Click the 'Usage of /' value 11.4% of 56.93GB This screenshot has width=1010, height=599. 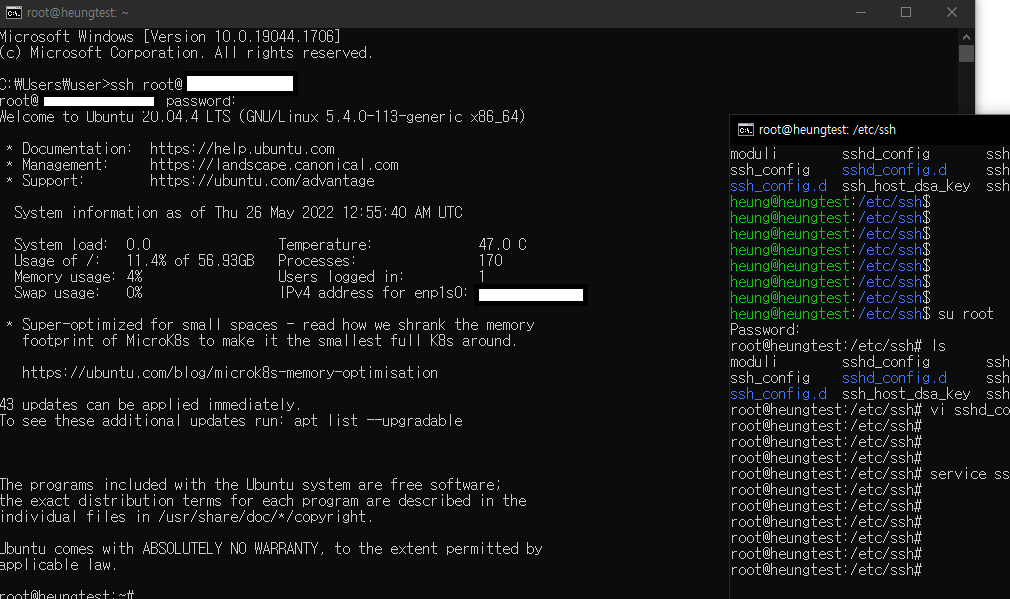(191, 261)
